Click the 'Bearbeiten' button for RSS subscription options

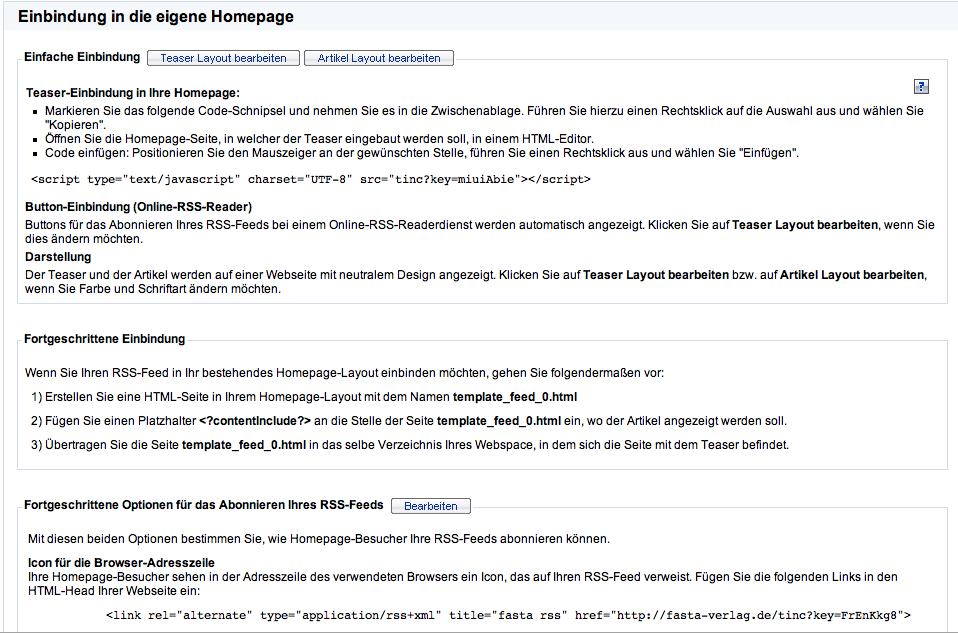[431, 506]
